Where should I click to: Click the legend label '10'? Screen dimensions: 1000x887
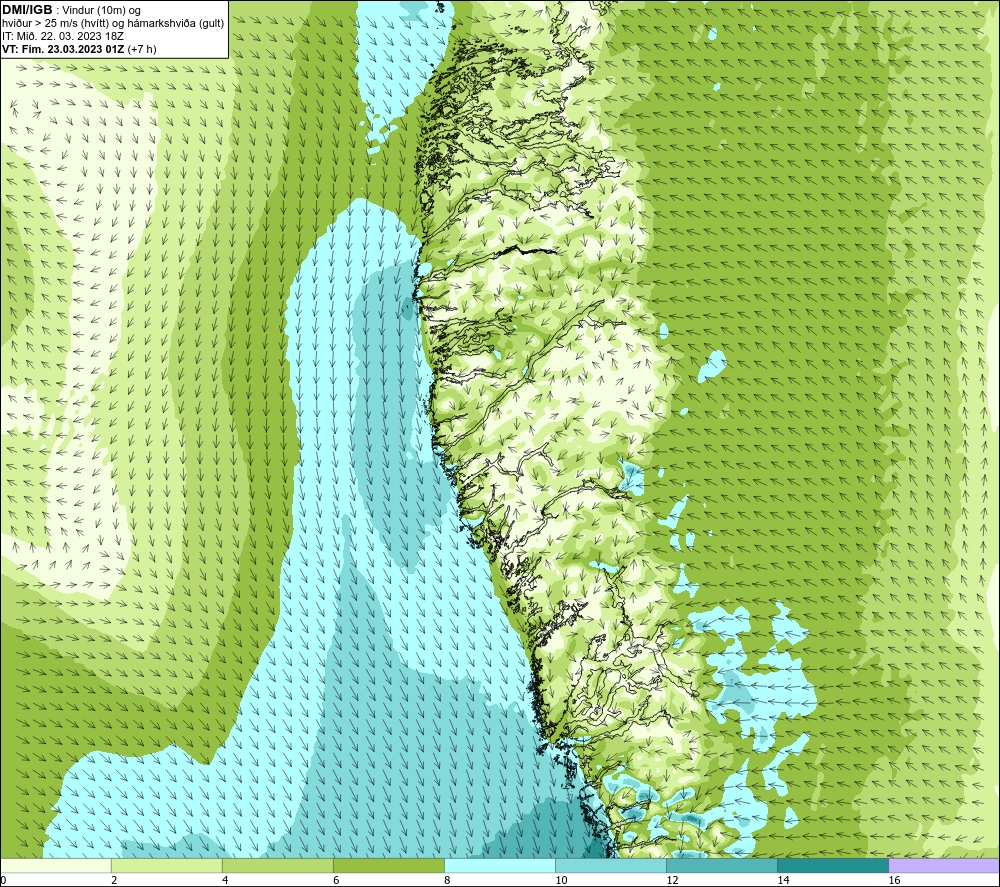point(561,881)
